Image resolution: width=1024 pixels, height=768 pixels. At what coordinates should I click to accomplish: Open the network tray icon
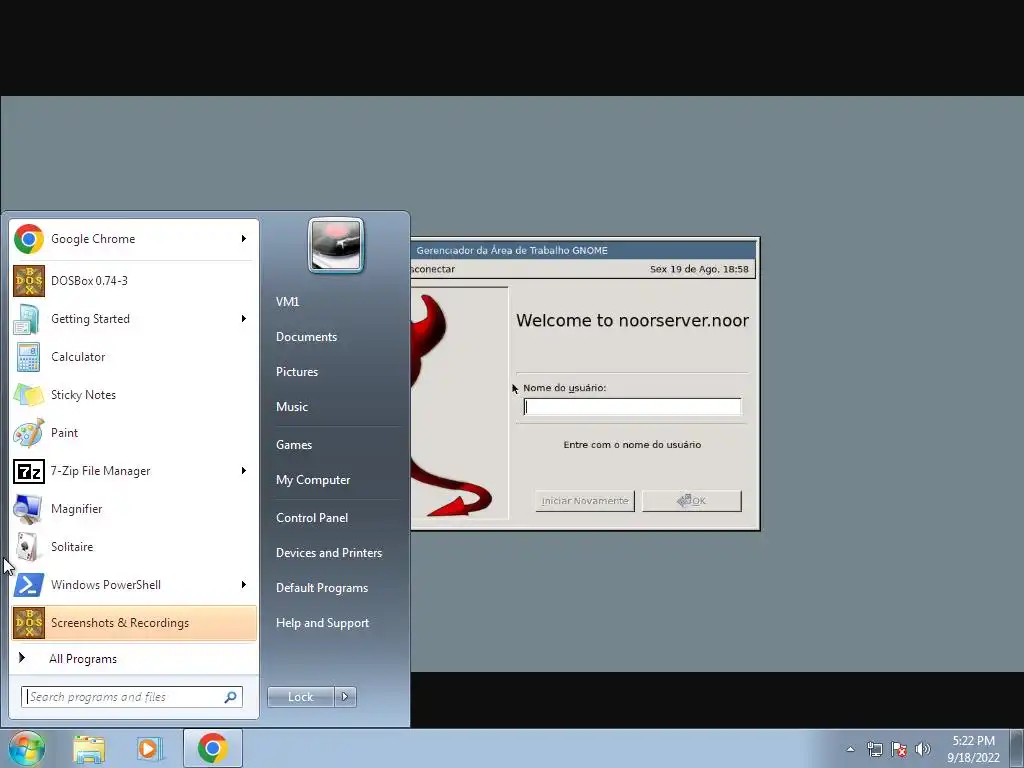coord(874,749)
